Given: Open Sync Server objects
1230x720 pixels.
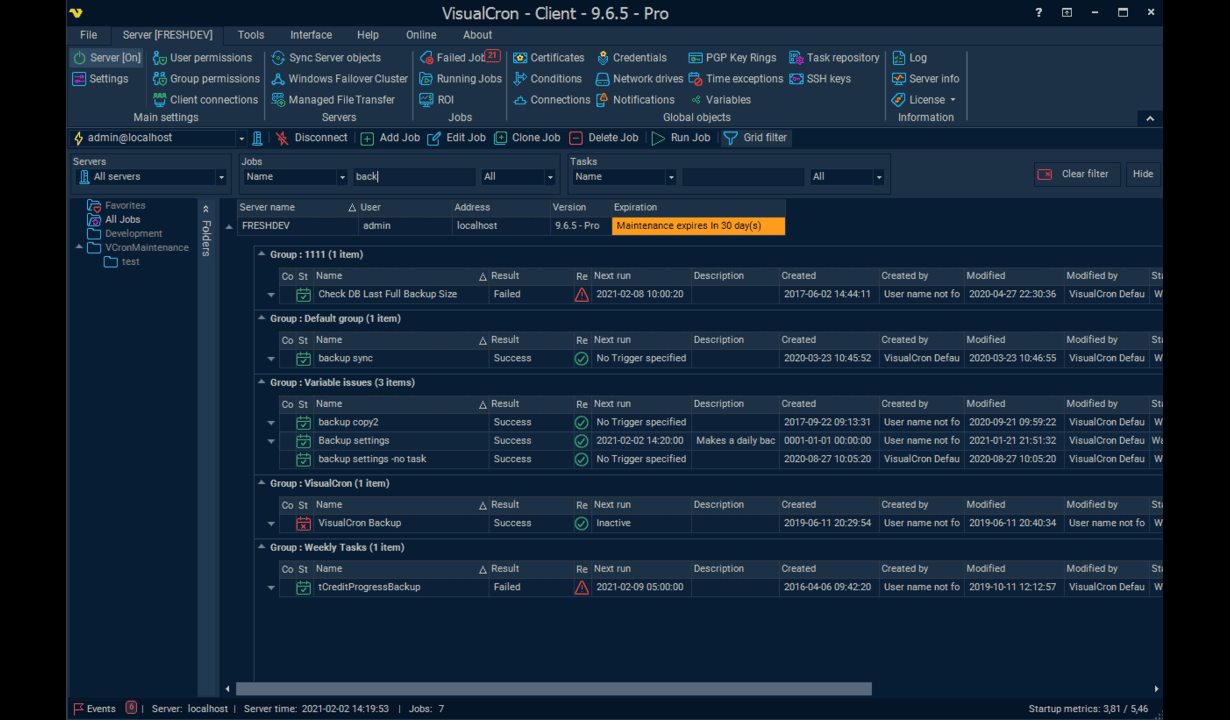Looking at the screenshot, I should [326, 58].
